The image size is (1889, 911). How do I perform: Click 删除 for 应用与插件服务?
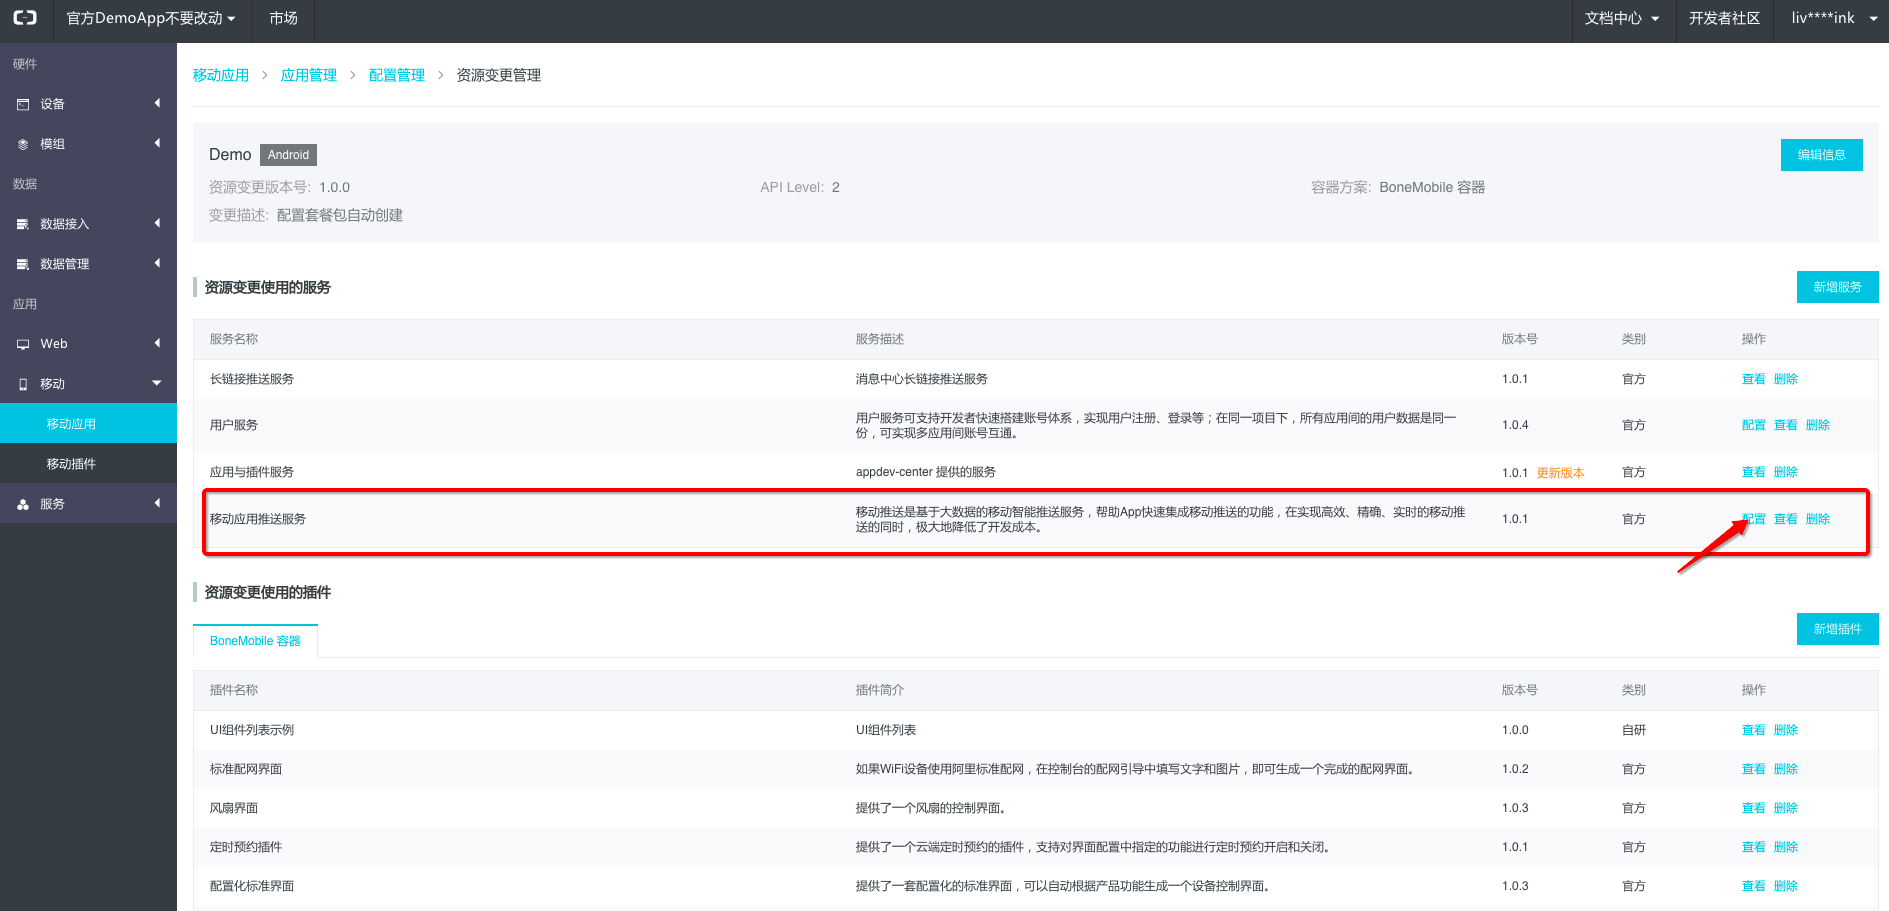pos(1785,472)
